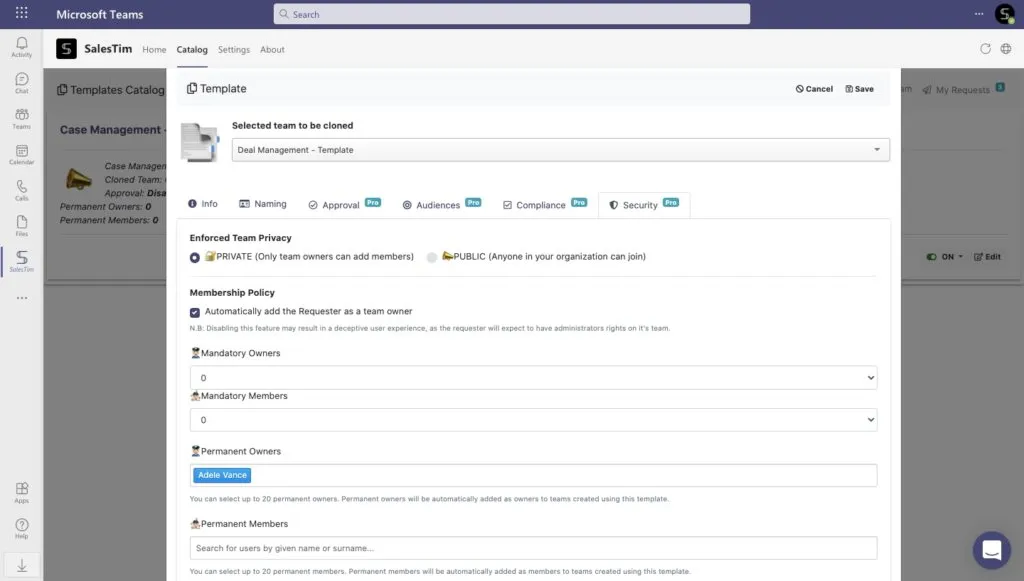Click the Teams Search bar

tap(511, 14)
